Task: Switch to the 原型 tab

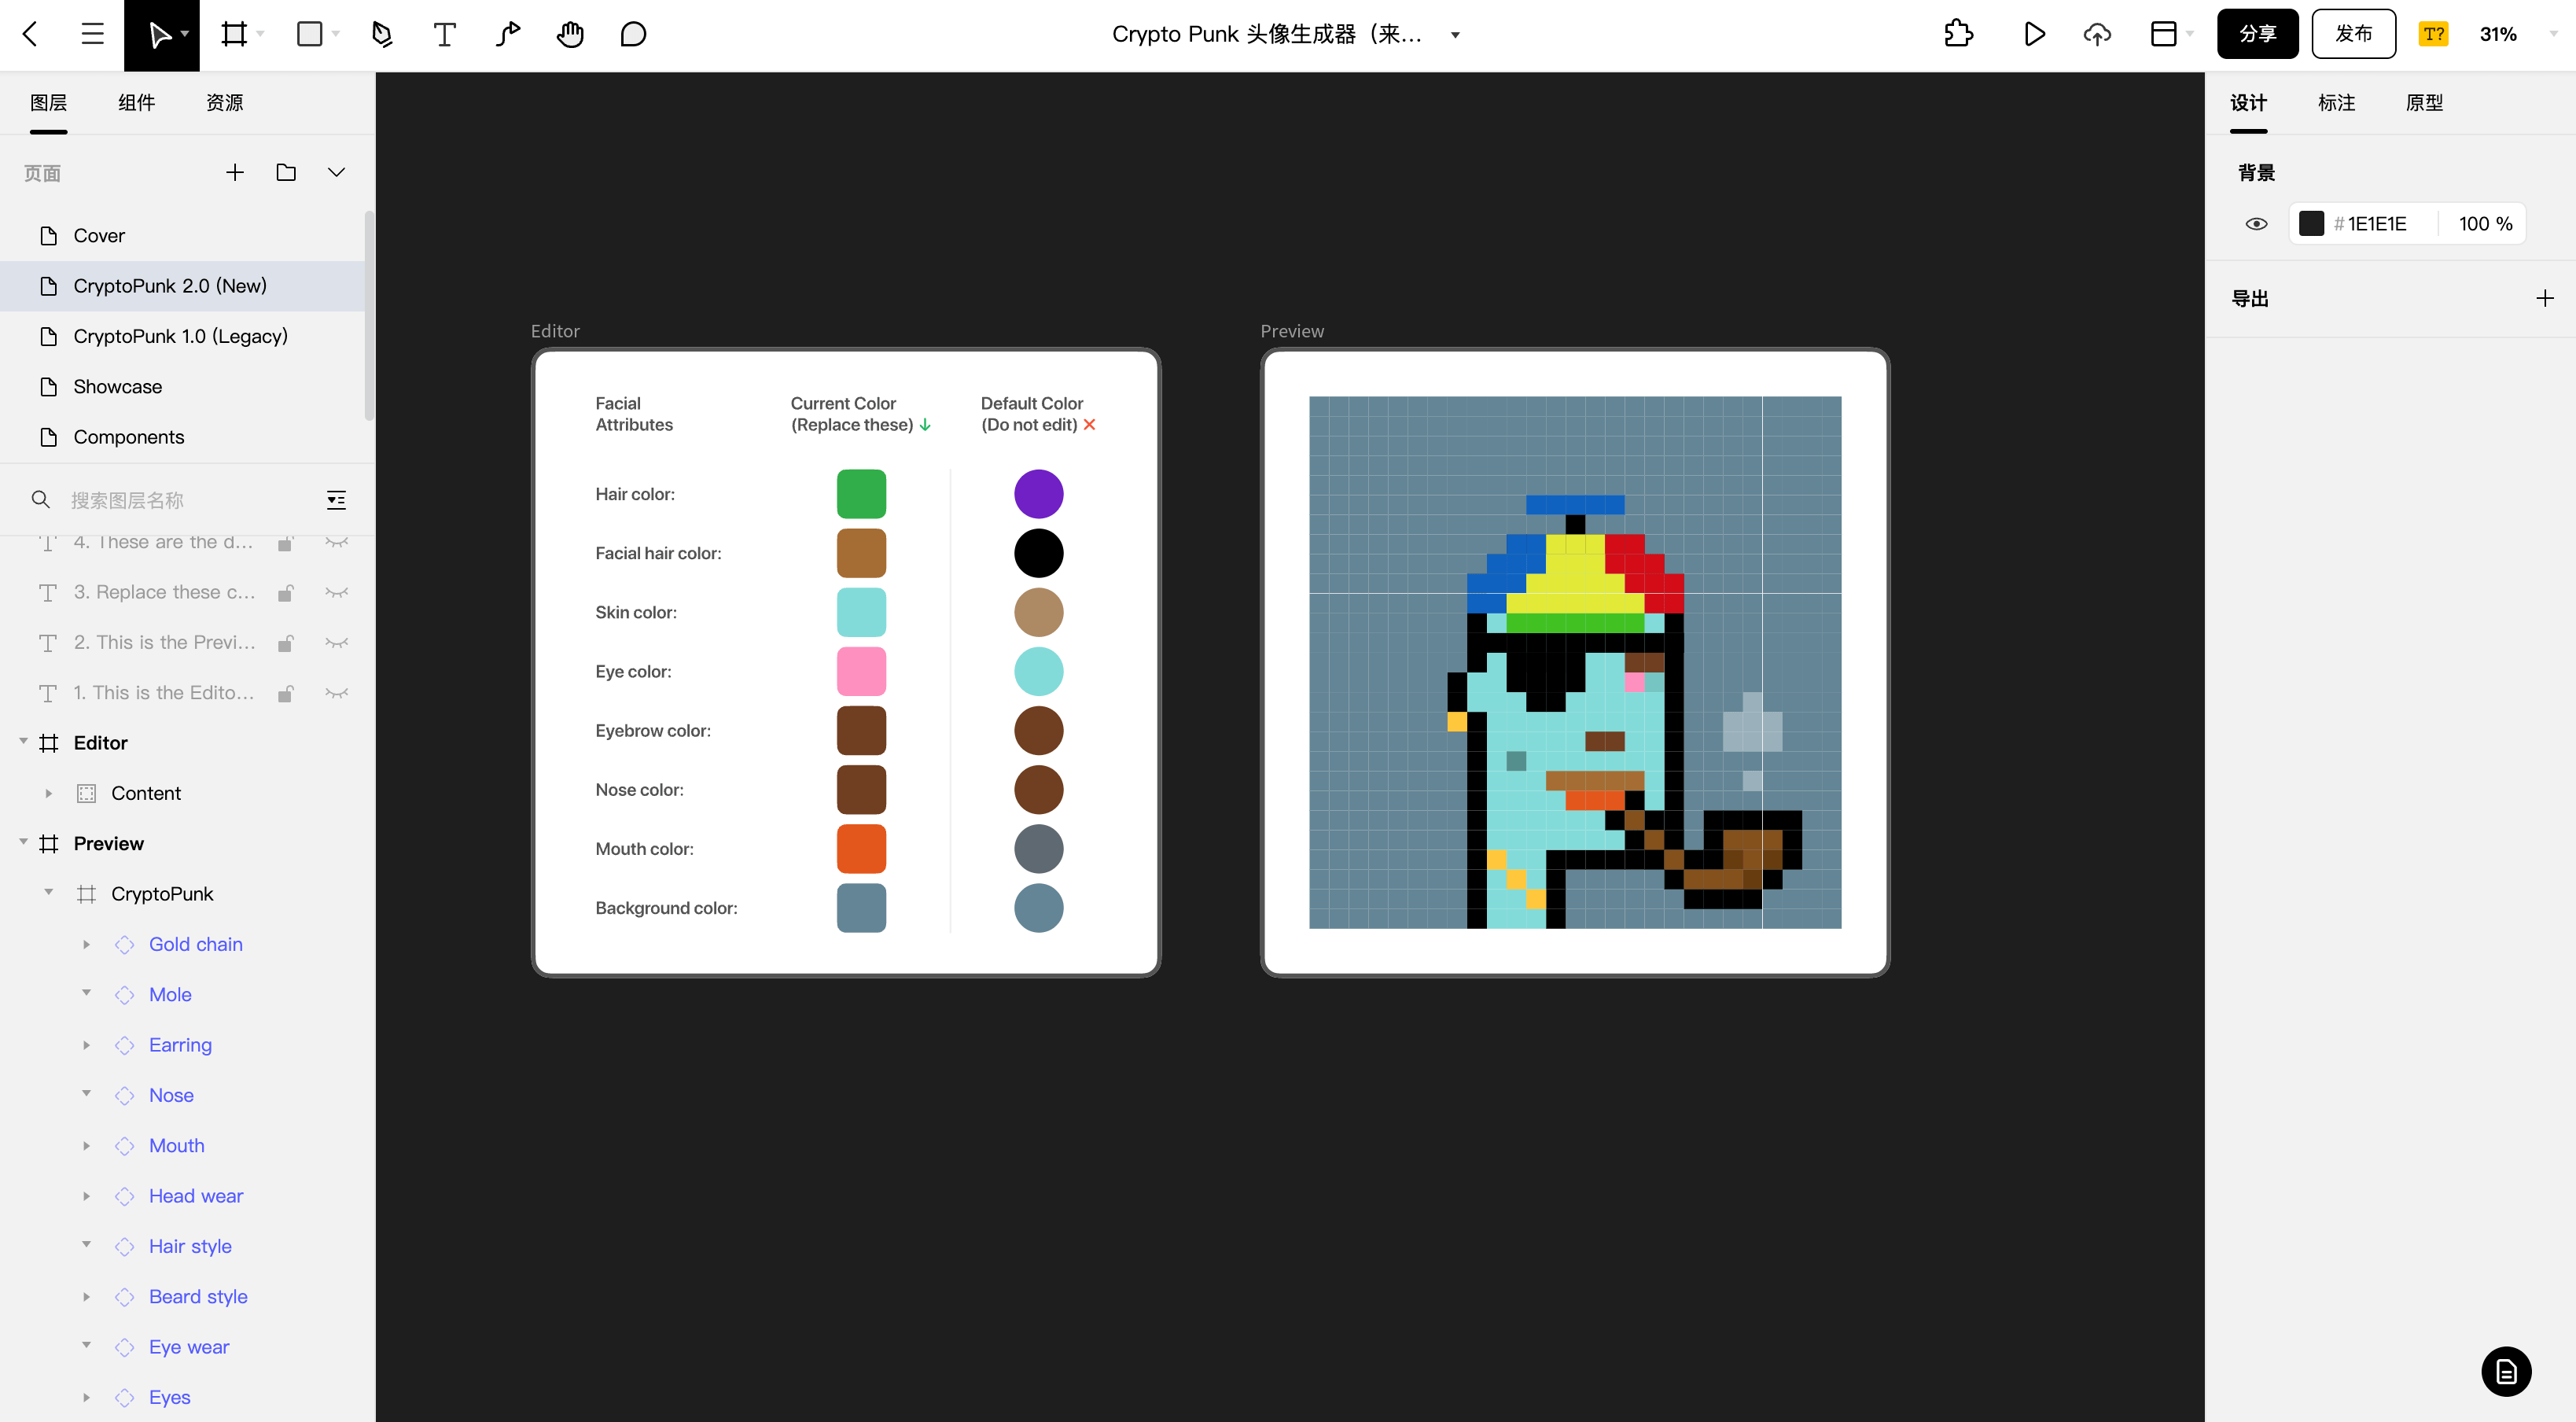Action: pyautogui.click(x=2424, y=103)
